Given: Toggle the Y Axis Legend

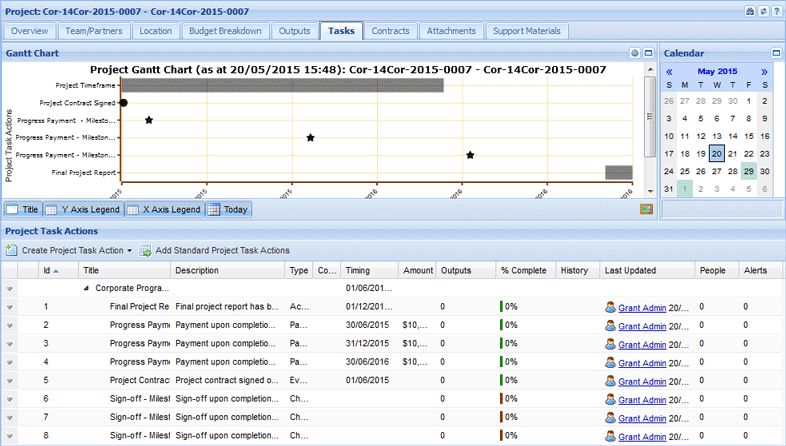Looking at the screenshot, I should point(82,210).
